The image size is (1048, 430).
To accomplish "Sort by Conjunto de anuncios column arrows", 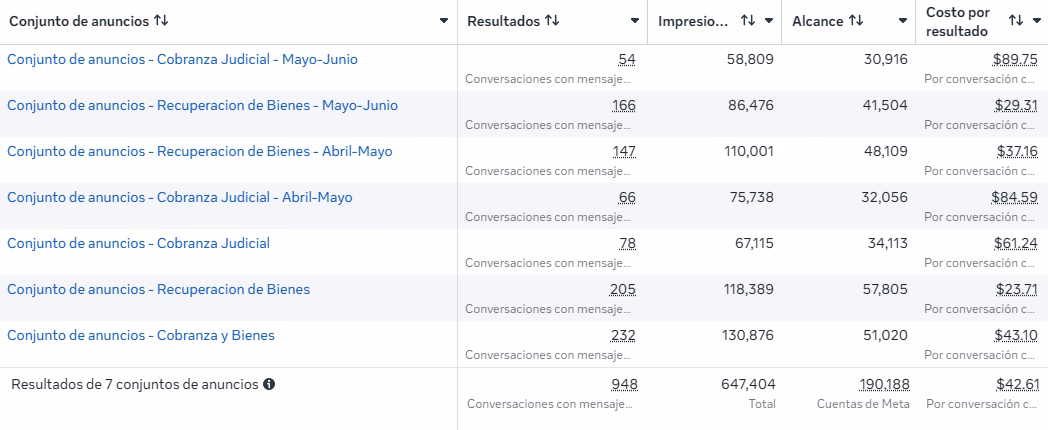I will (x=160, y=21).
